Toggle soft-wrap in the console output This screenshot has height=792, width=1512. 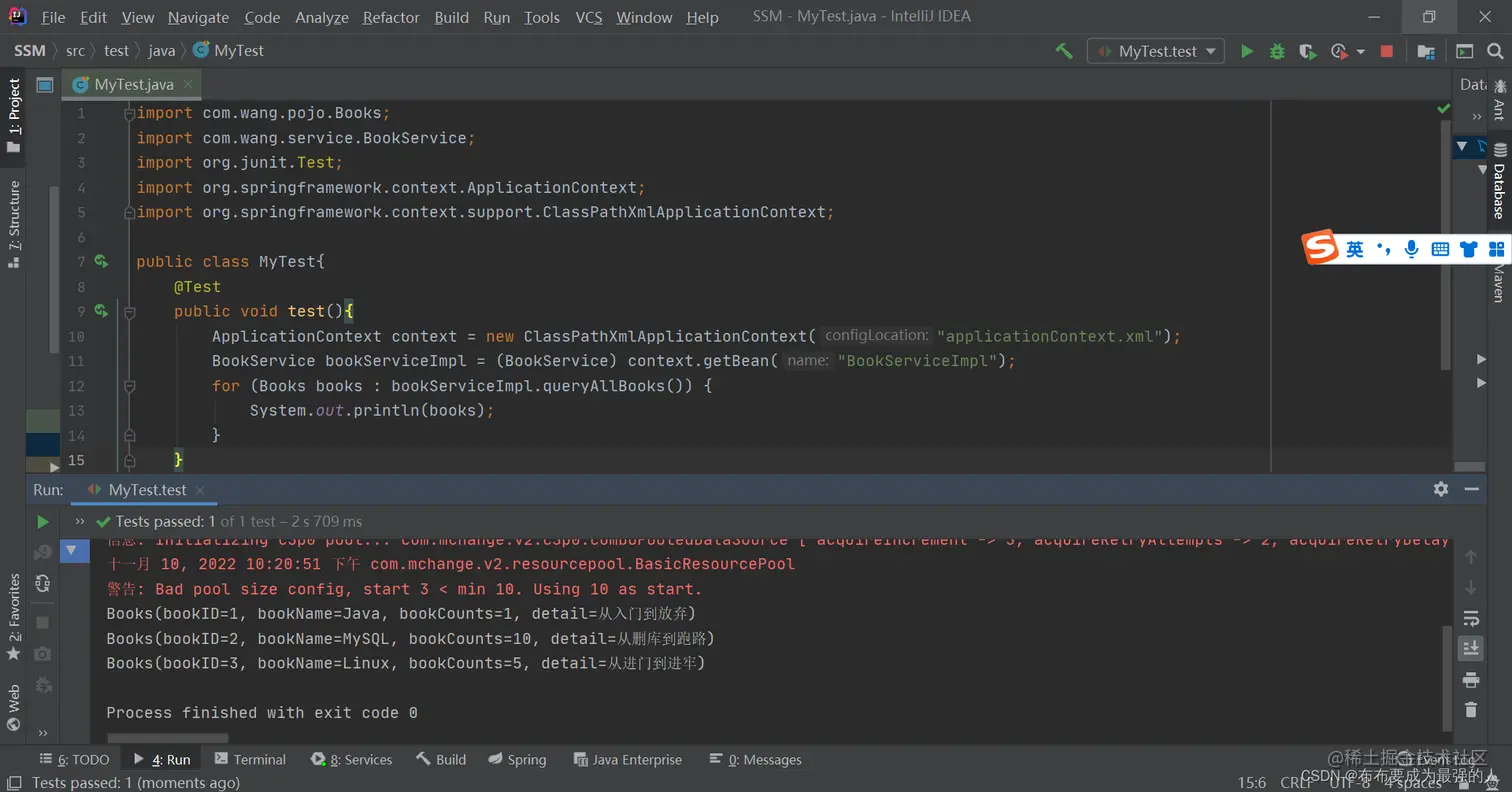tap(1471, 618)
